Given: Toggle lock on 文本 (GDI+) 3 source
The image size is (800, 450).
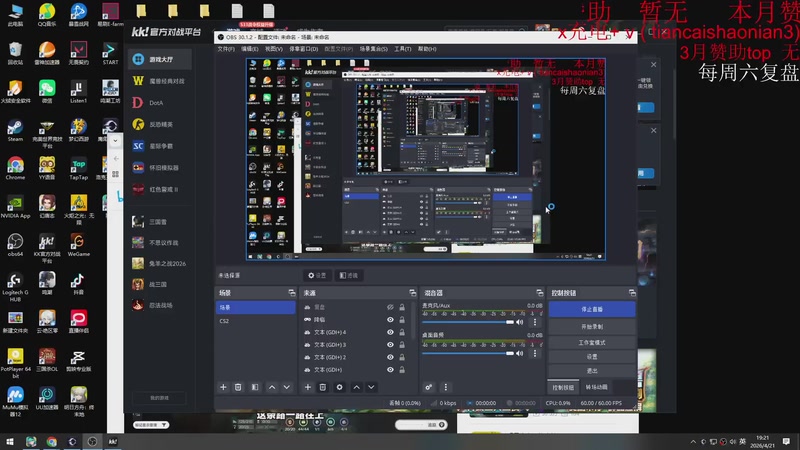Looking at the screenshot, I should point(402,344).
